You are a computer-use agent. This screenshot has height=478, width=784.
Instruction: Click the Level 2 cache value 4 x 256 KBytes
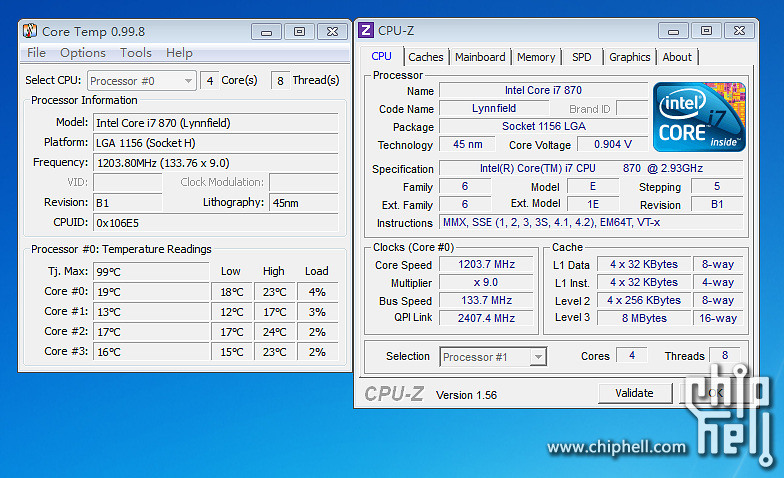(644, 300)
